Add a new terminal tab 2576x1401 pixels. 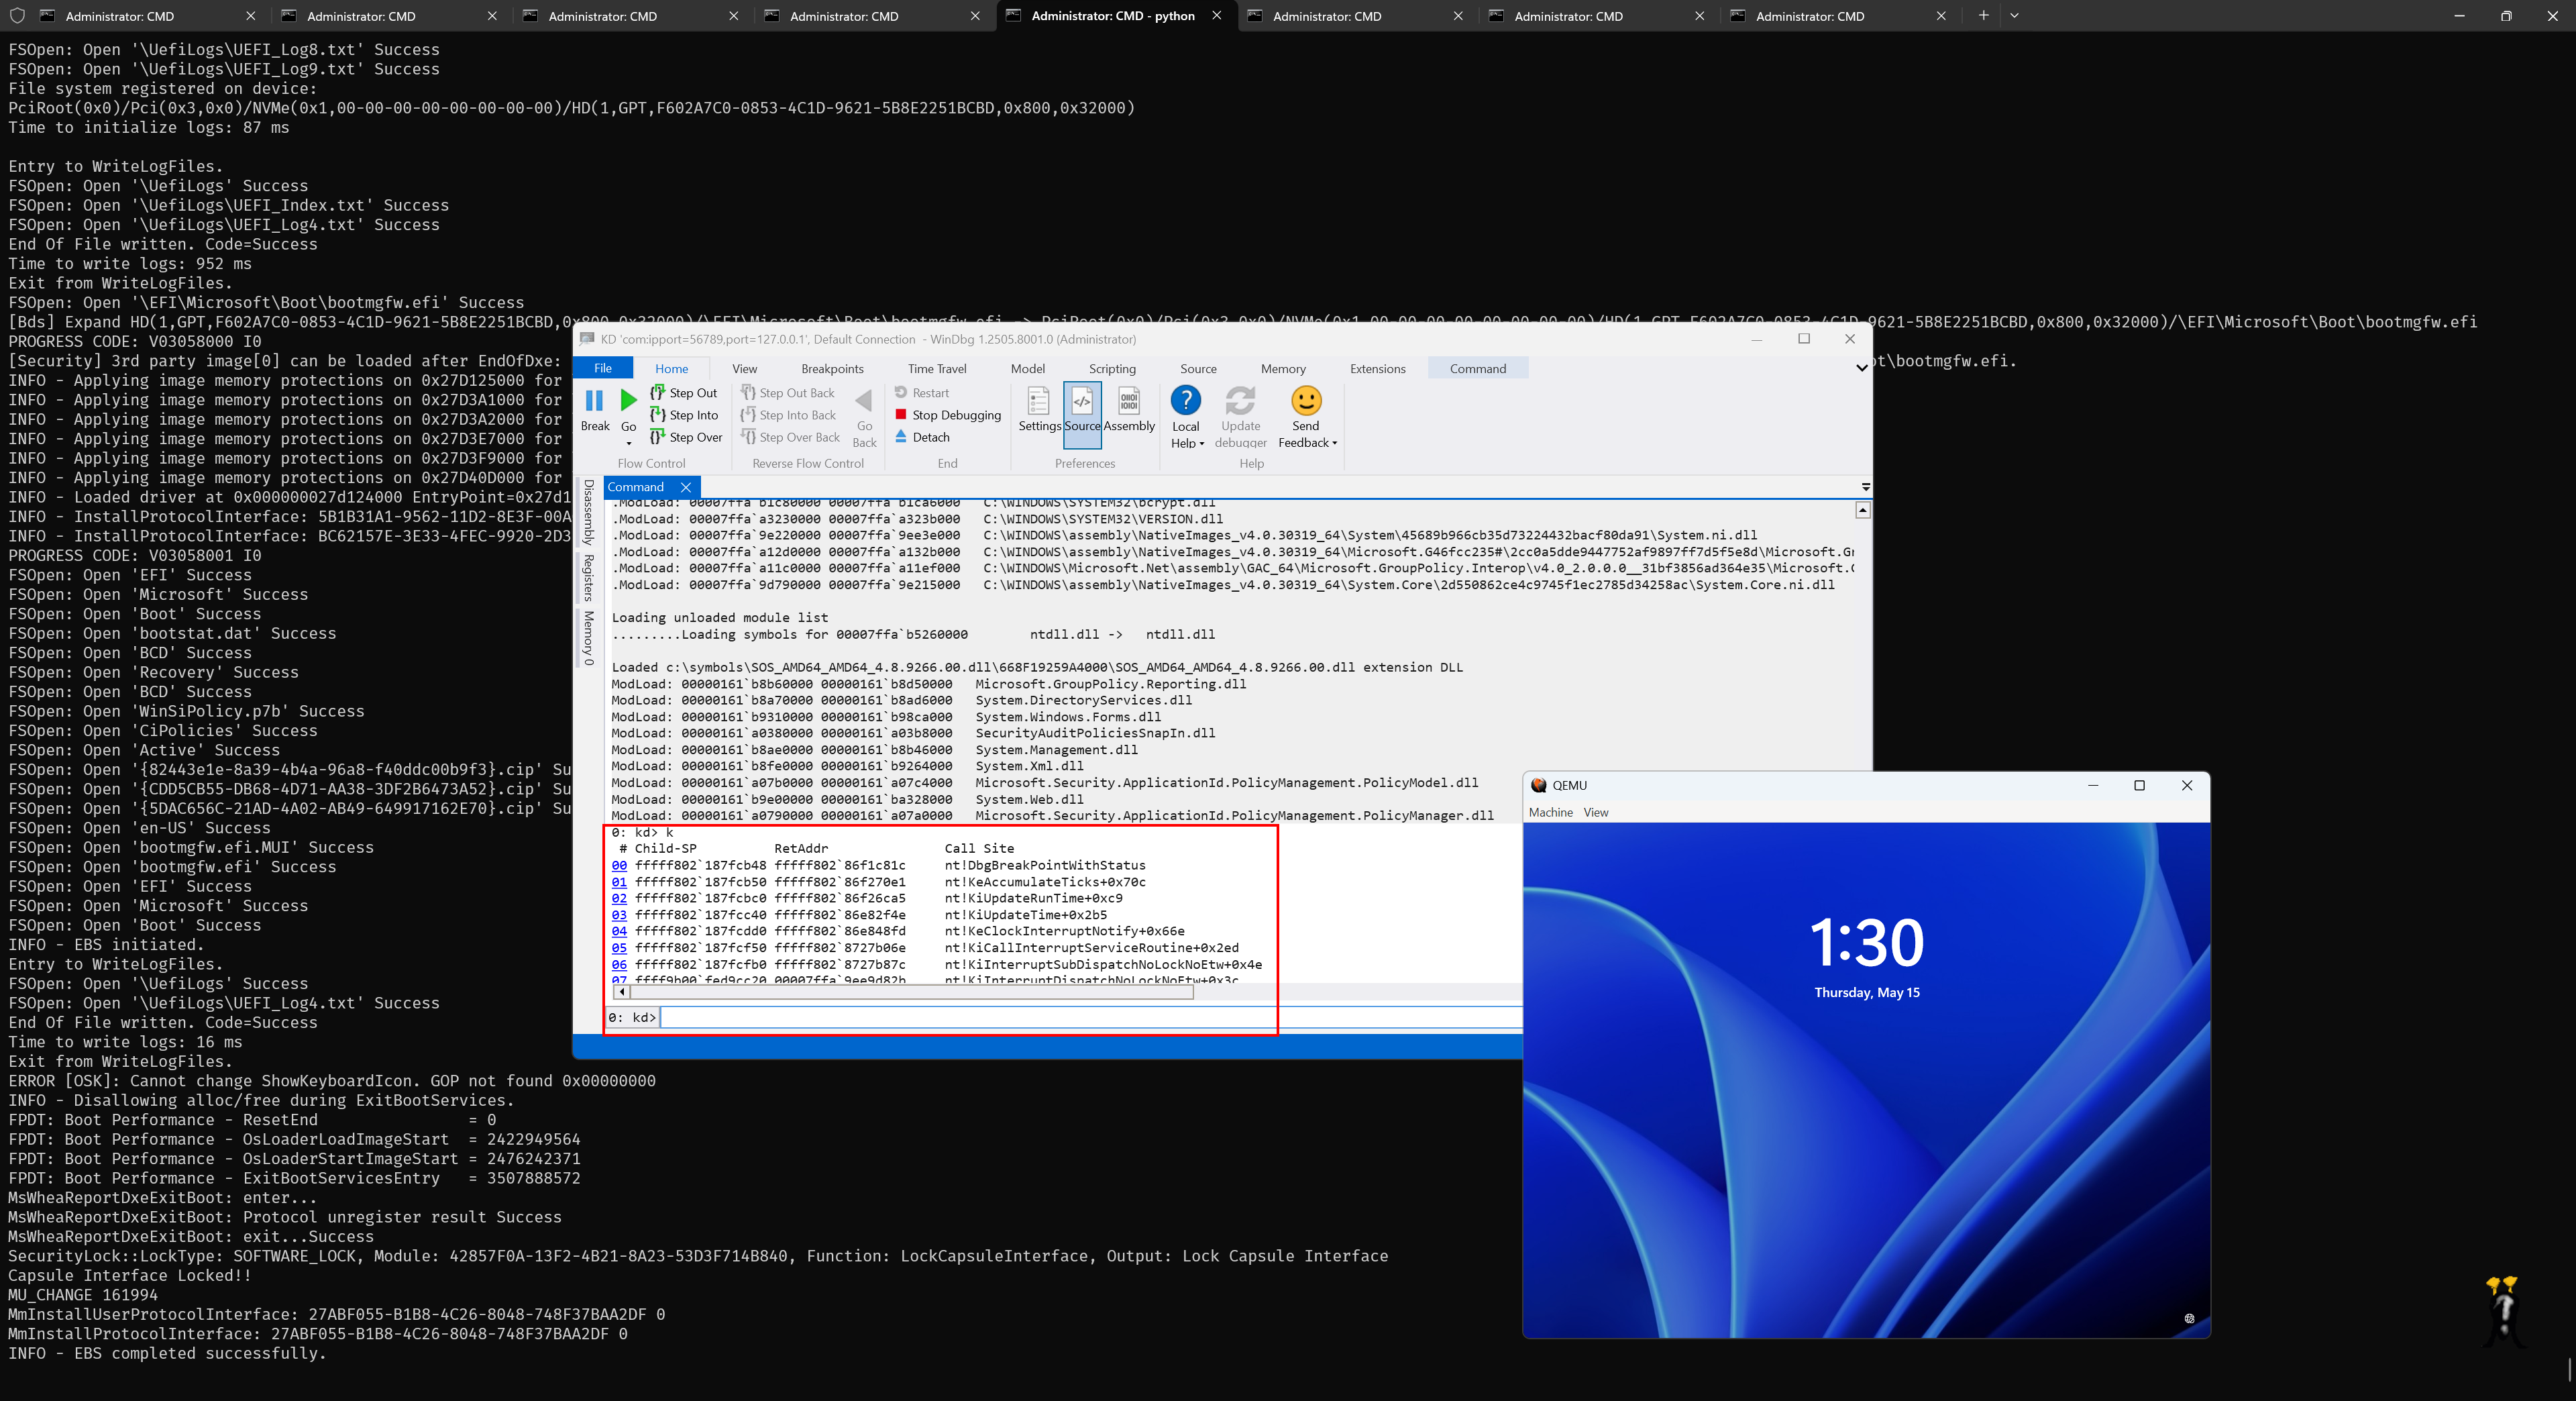pyautogui.click(x=1983, y=16)
